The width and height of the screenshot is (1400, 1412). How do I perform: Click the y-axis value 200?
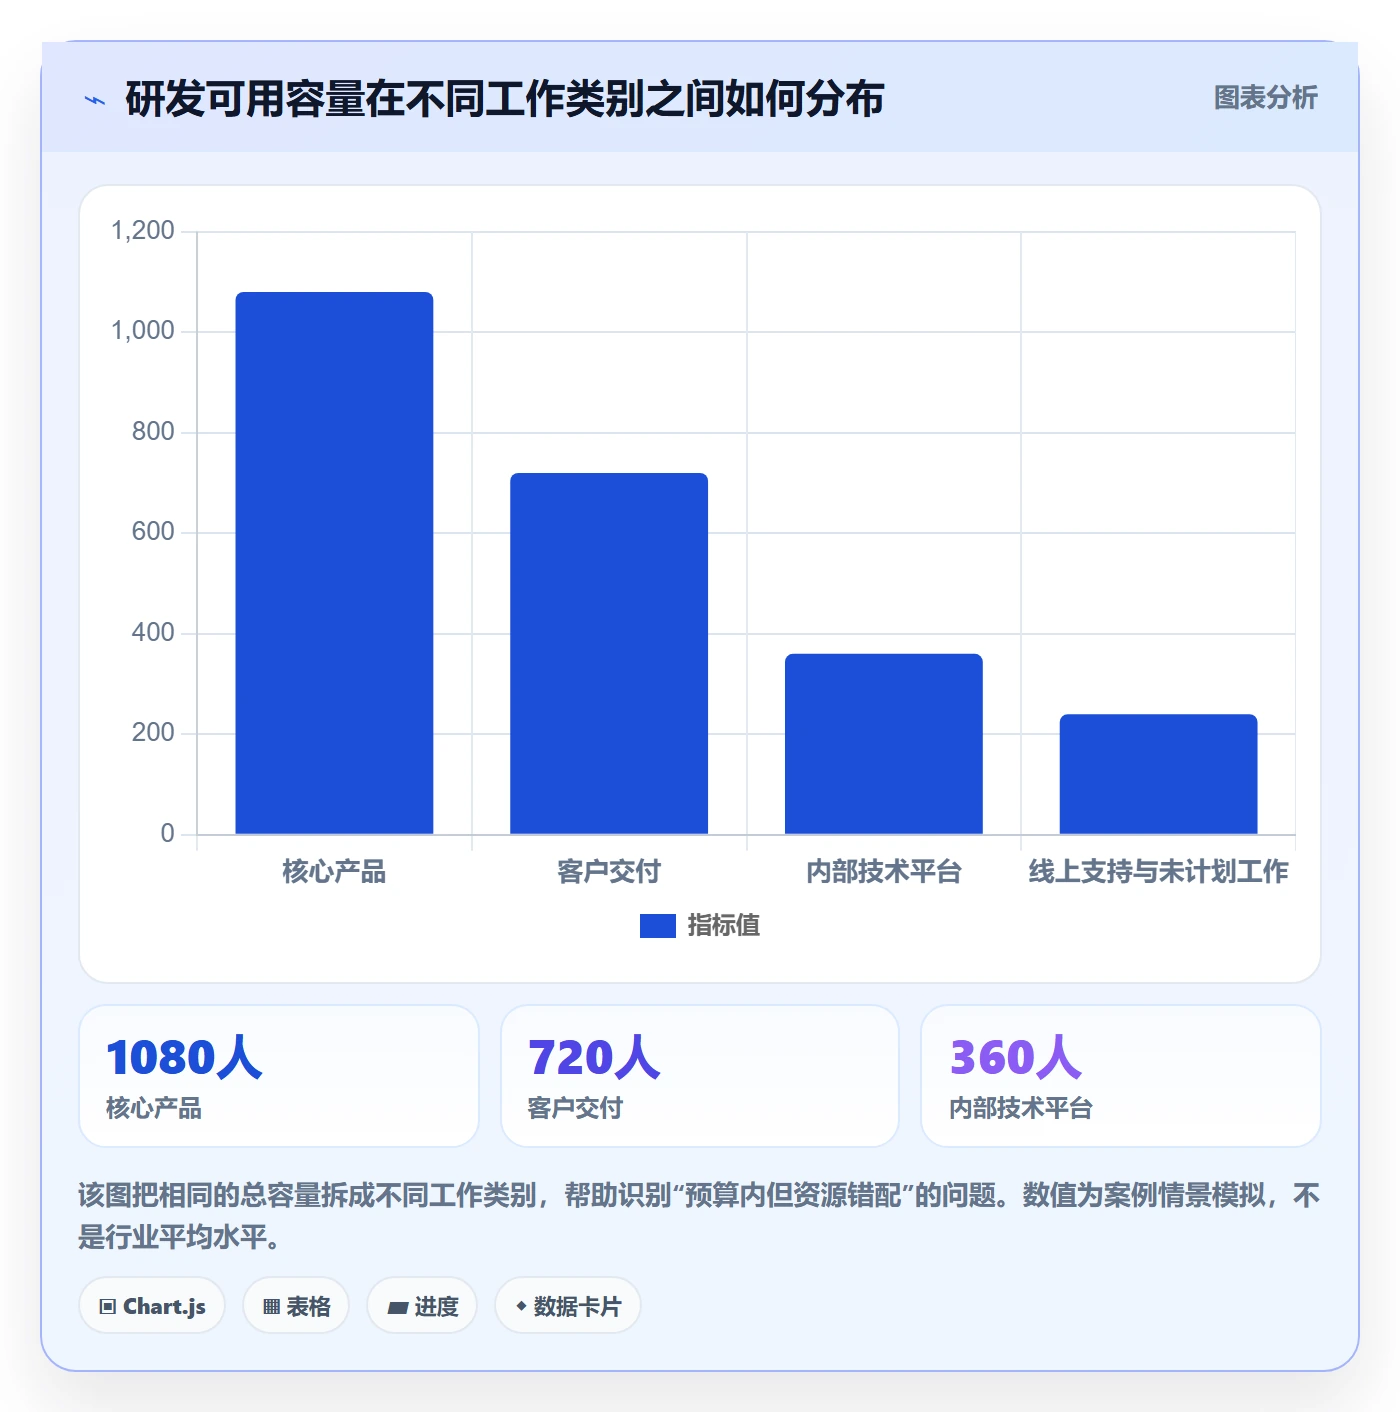153,733
